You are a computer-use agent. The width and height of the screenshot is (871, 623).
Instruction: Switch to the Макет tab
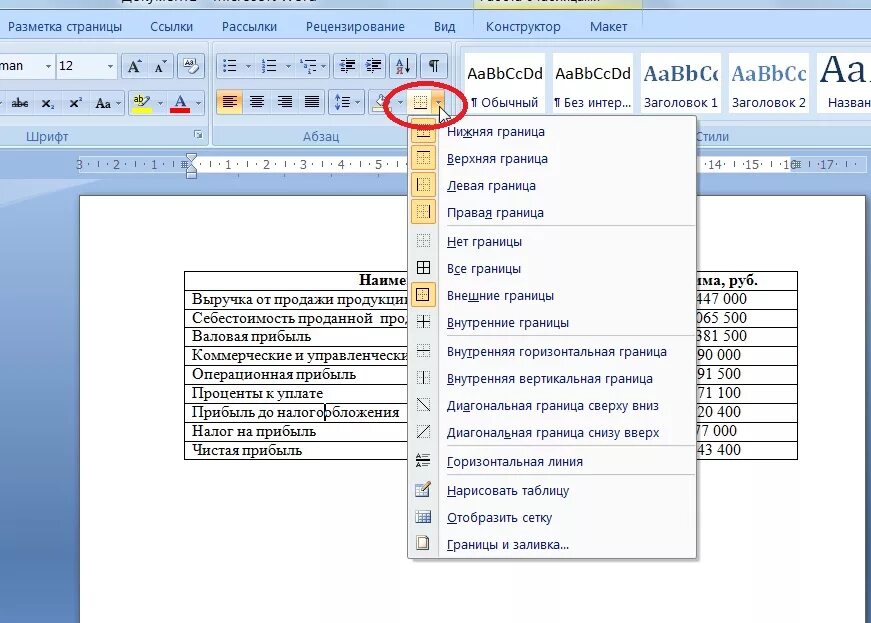point(608,27)
